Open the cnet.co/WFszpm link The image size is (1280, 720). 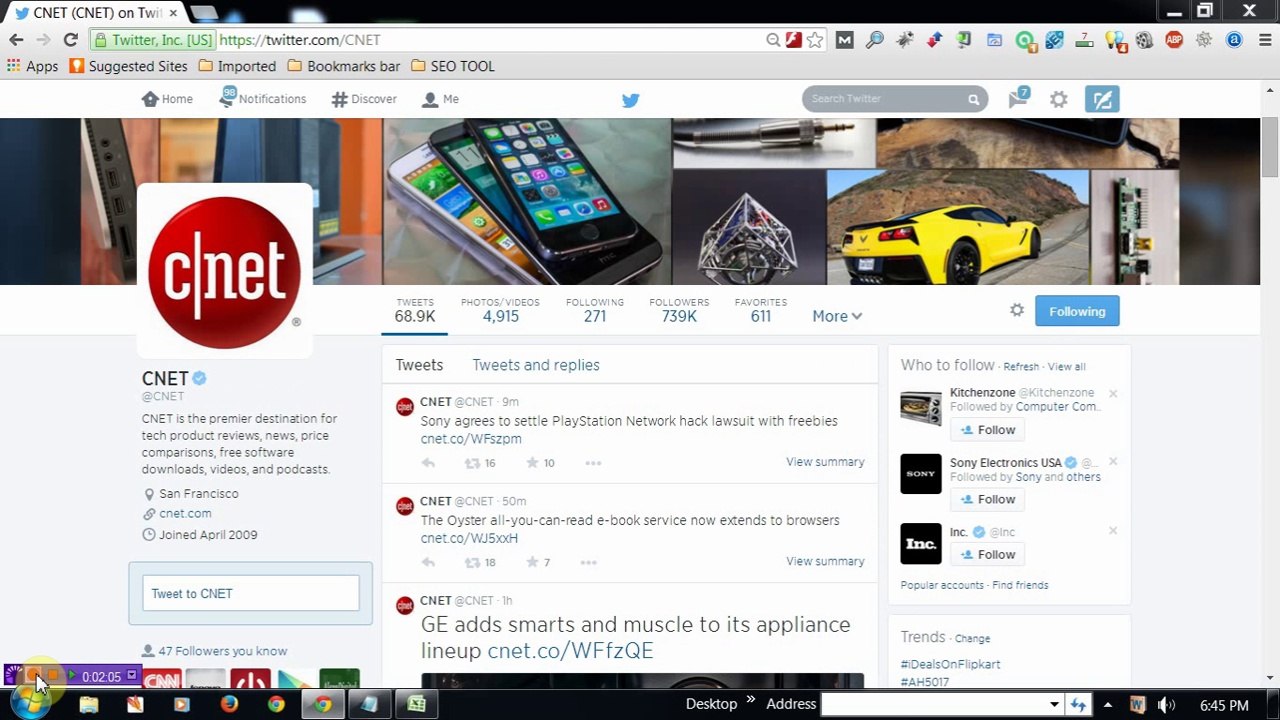(x=471, y=439)
